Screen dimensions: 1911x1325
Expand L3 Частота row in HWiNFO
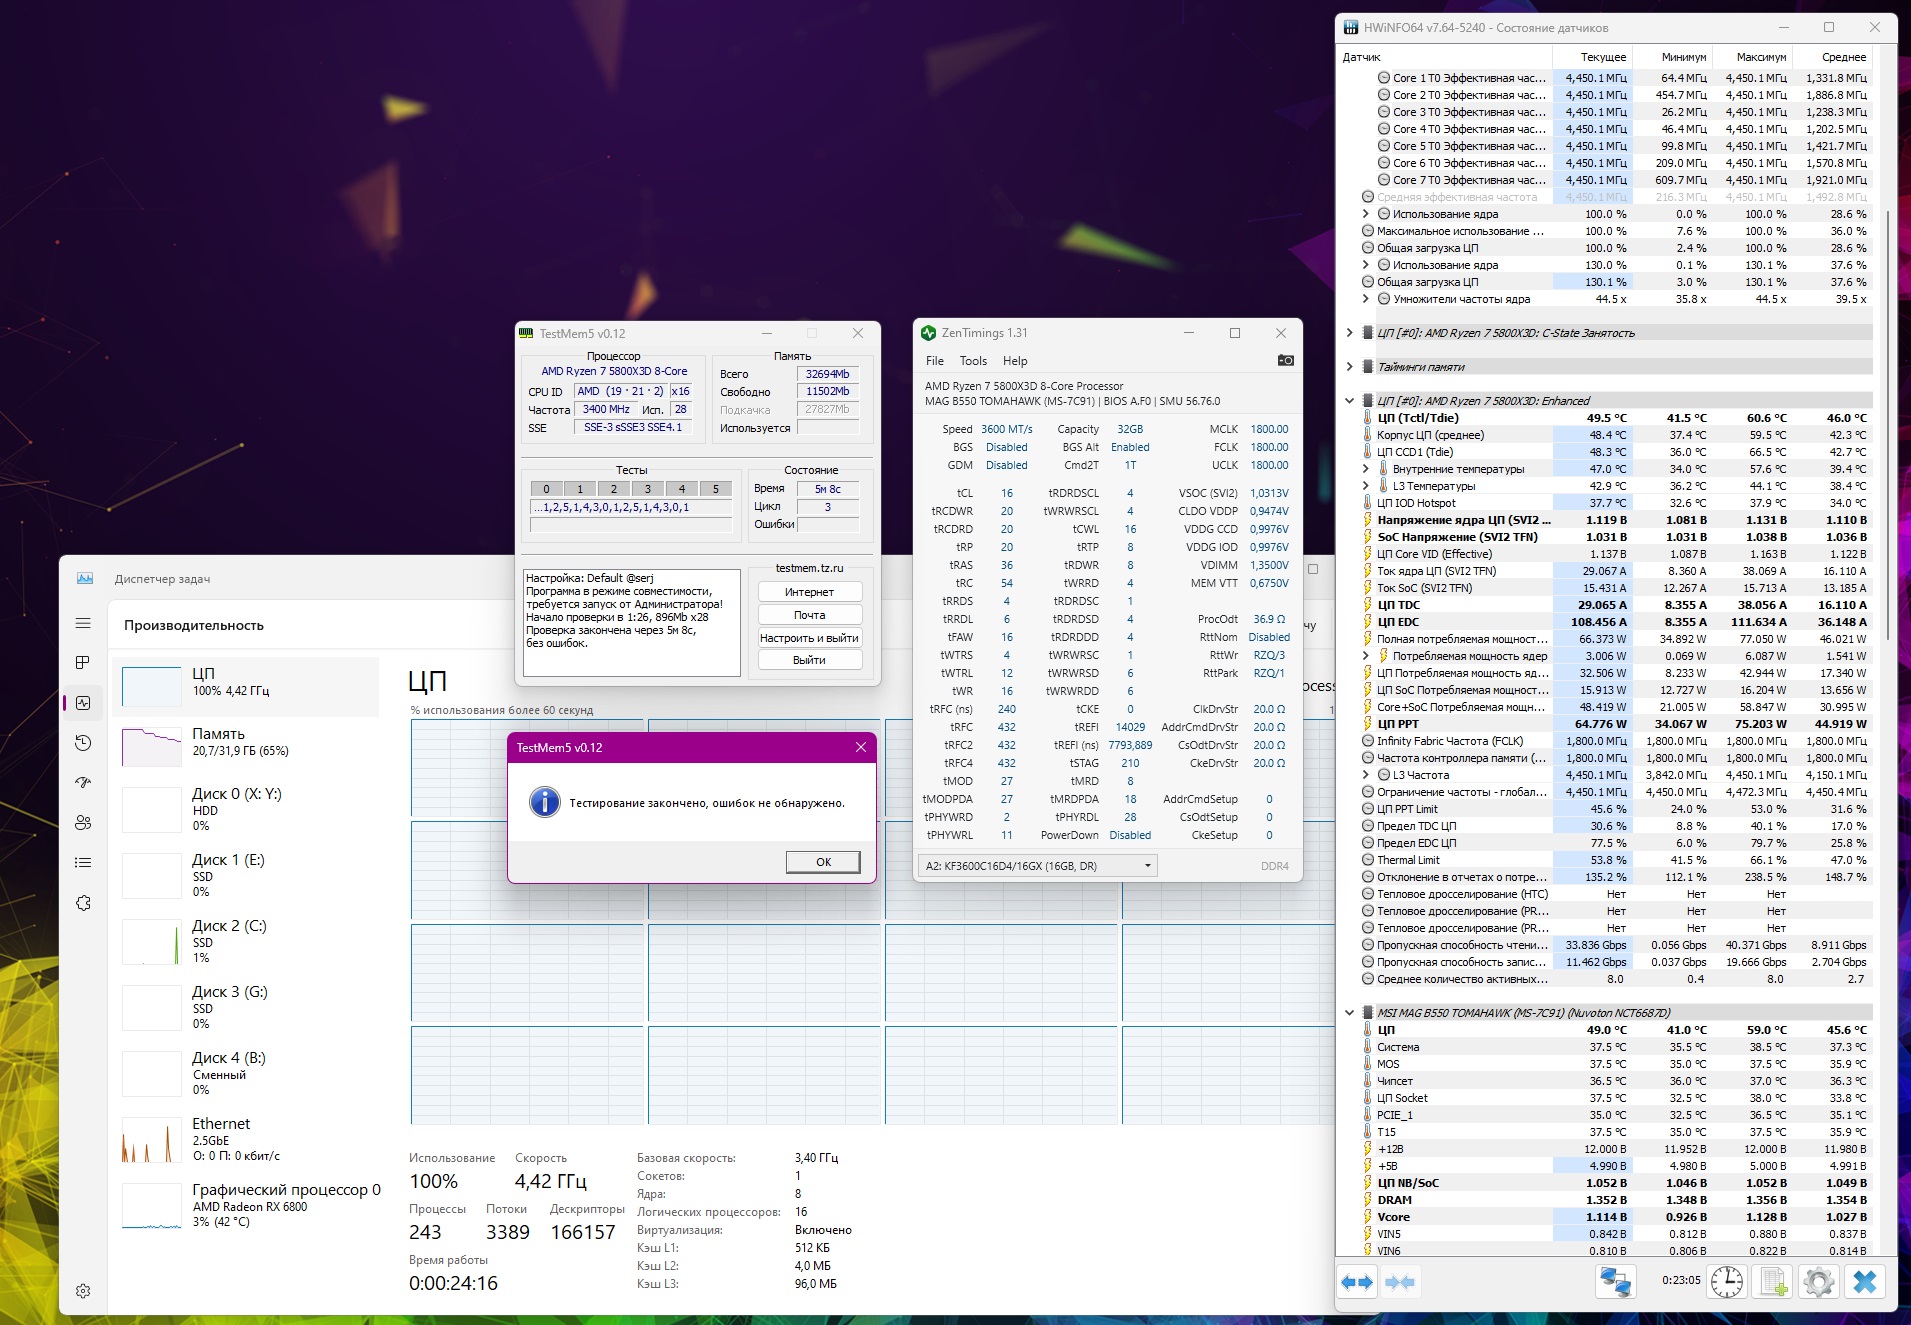pos(1366,775)
